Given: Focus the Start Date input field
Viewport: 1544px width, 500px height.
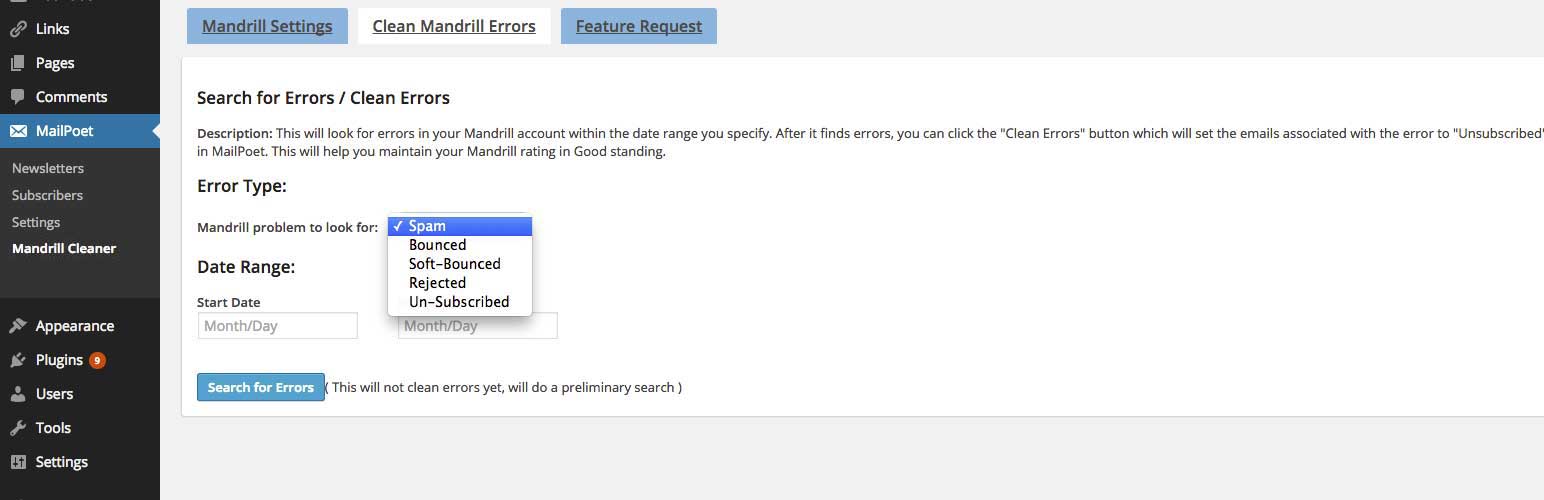Looking at the screenshot, I should 278,326.
